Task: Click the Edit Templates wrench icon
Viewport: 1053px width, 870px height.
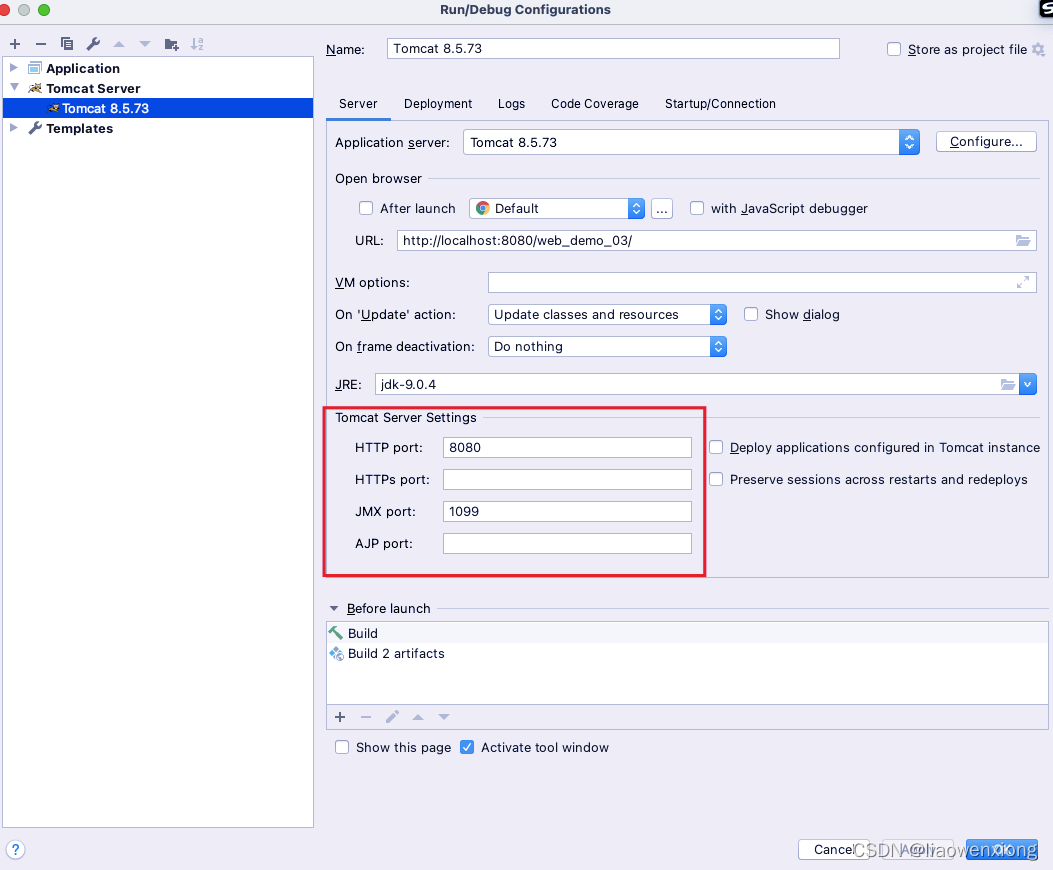Action: tap(93, 44)
